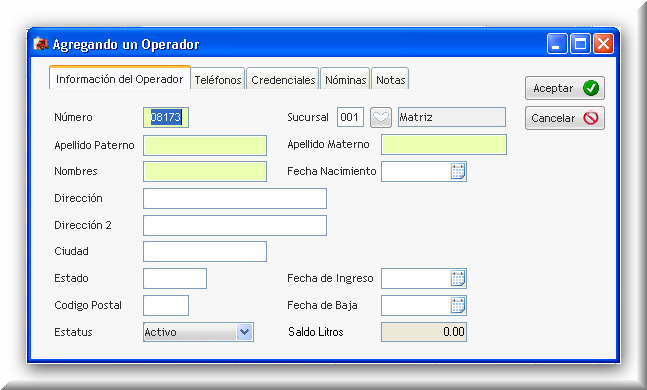Click the Saldo Litros field showing 0.00
This screenshot has height=390, width=647.
[x=424, y=332]
